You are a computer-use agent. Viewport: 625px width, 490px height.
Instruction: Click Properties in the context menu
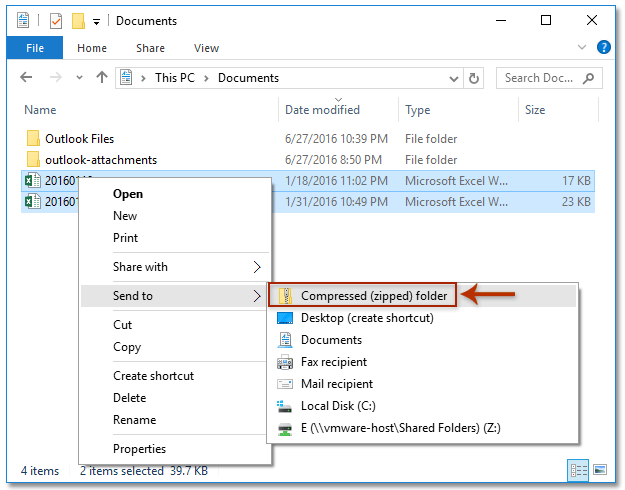tap(139, 449)
